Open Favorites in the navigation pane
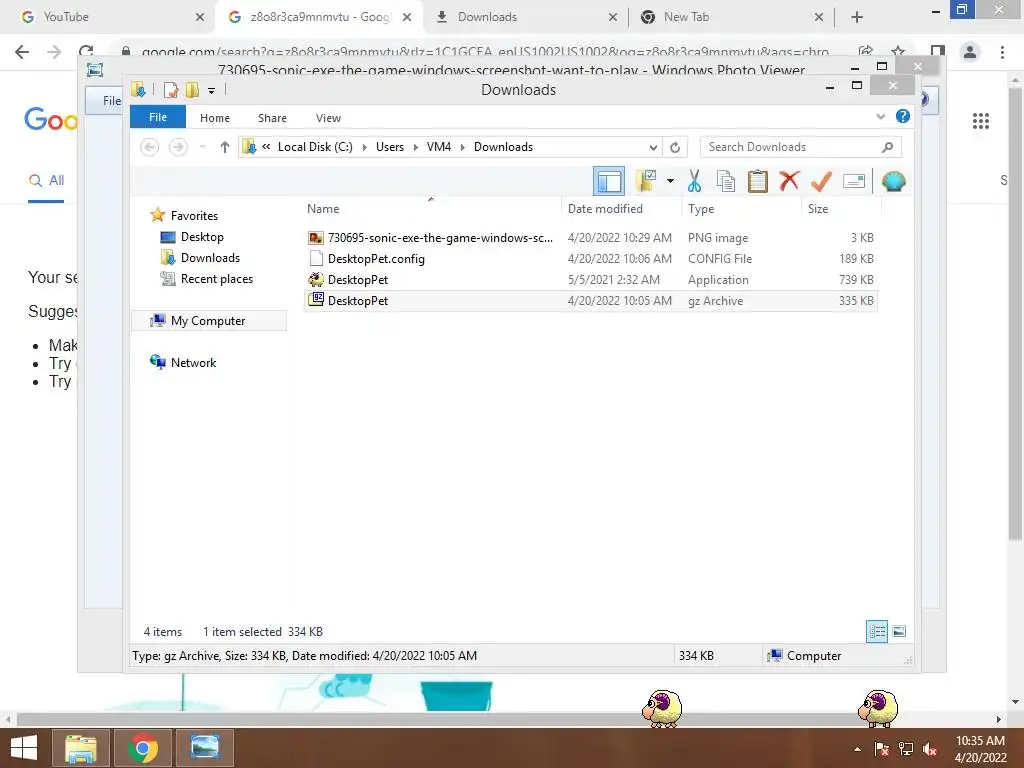This screenshot has height=768, width=1024. click(x=194, y=216)
